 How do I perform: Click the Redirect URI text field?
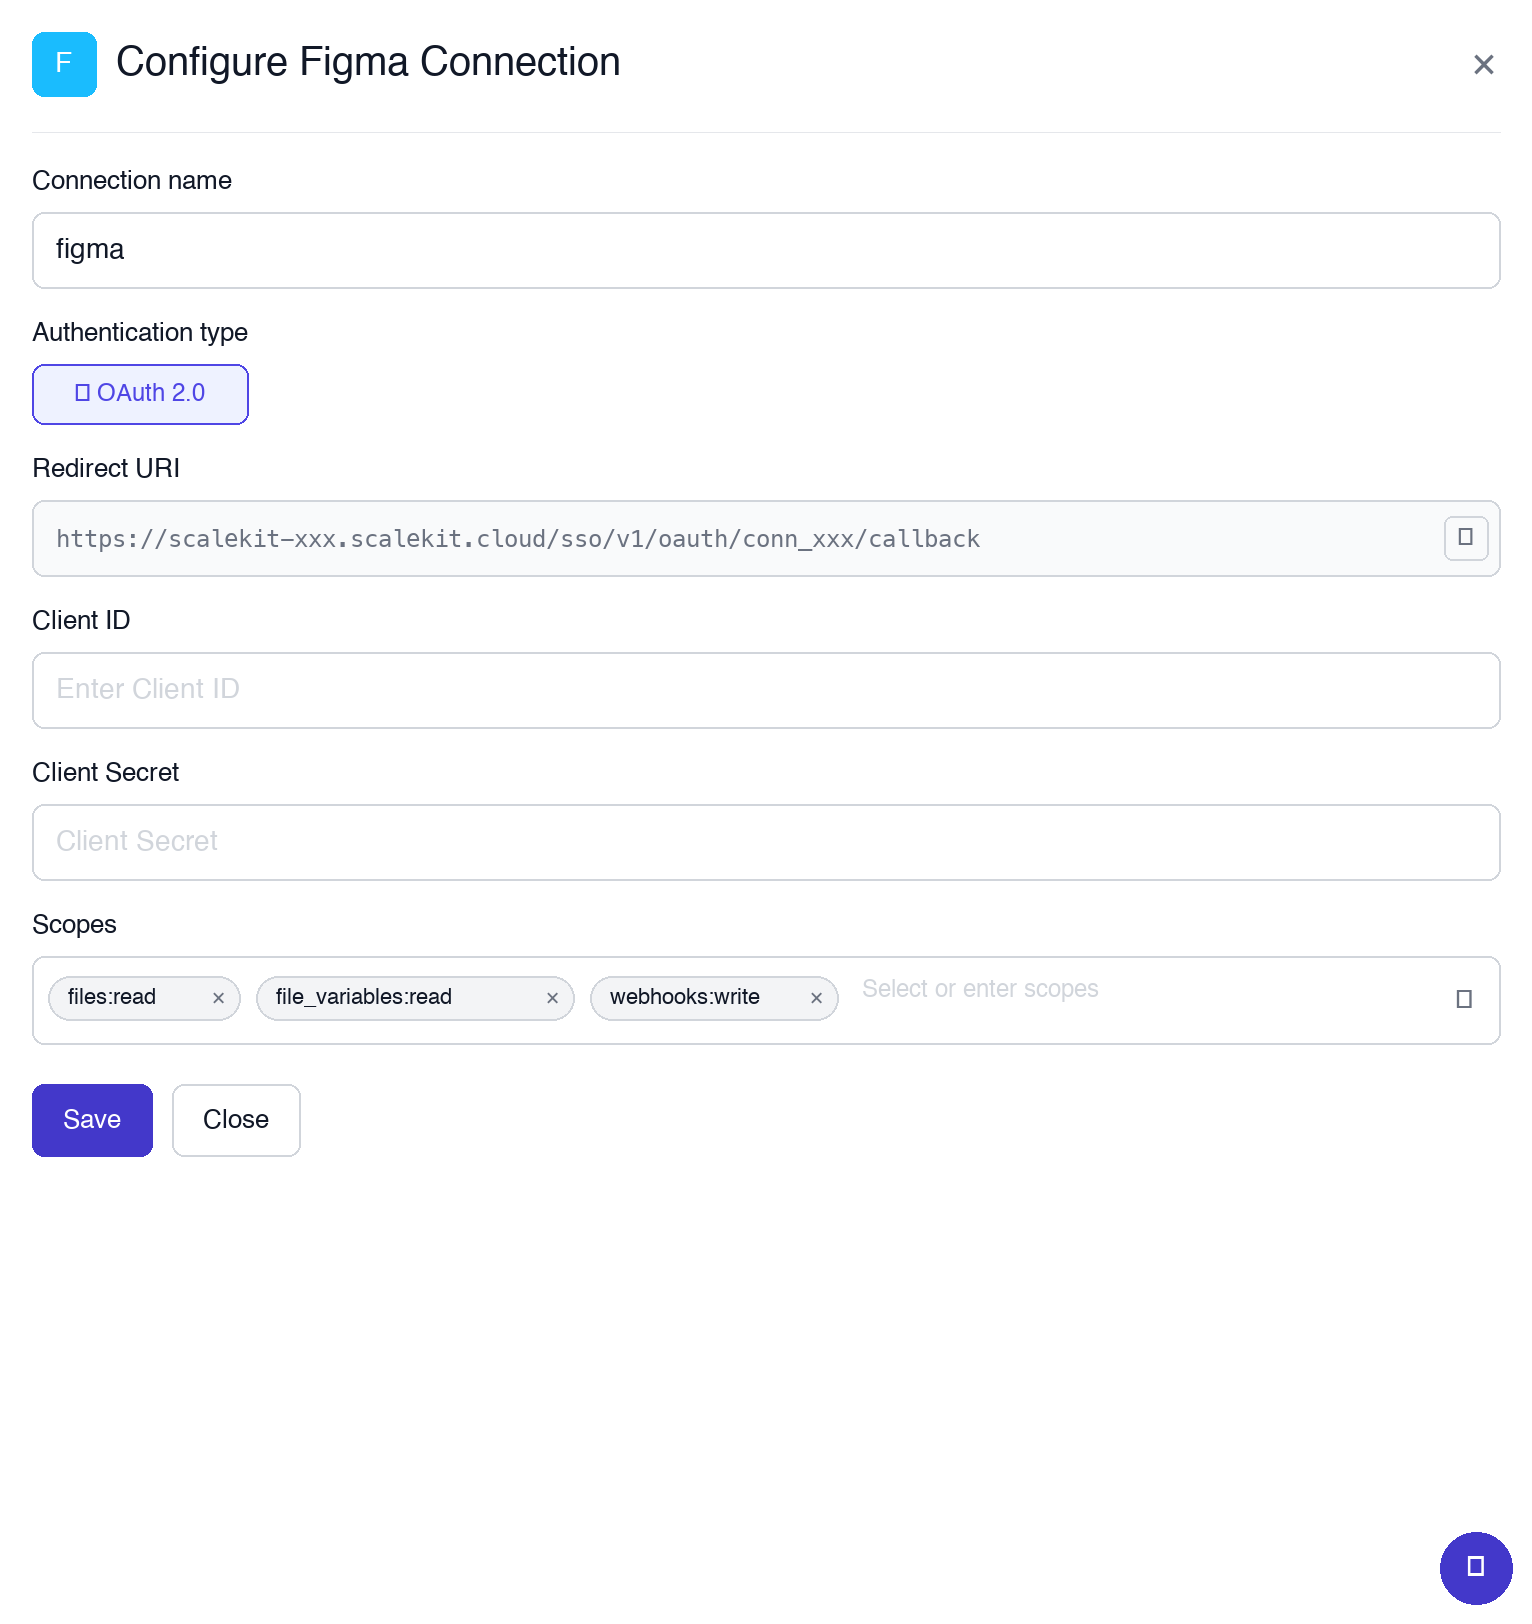click(x=700, y=538)
